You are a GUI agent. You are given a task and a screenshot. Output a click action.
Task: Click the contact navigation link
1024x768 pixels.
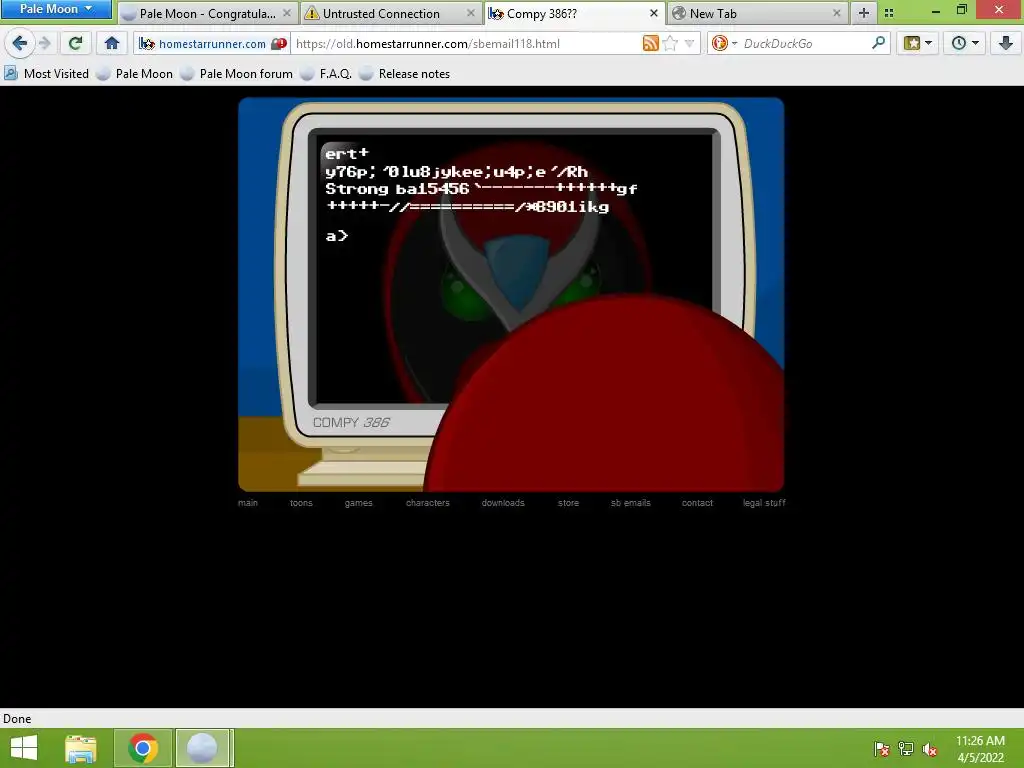tap(697, 503)
